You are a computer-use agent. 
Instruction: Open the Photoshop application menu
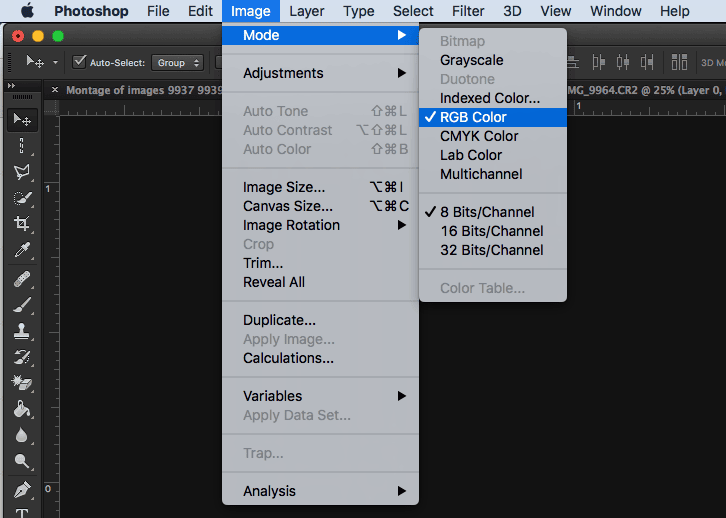(x=91, y=11)
